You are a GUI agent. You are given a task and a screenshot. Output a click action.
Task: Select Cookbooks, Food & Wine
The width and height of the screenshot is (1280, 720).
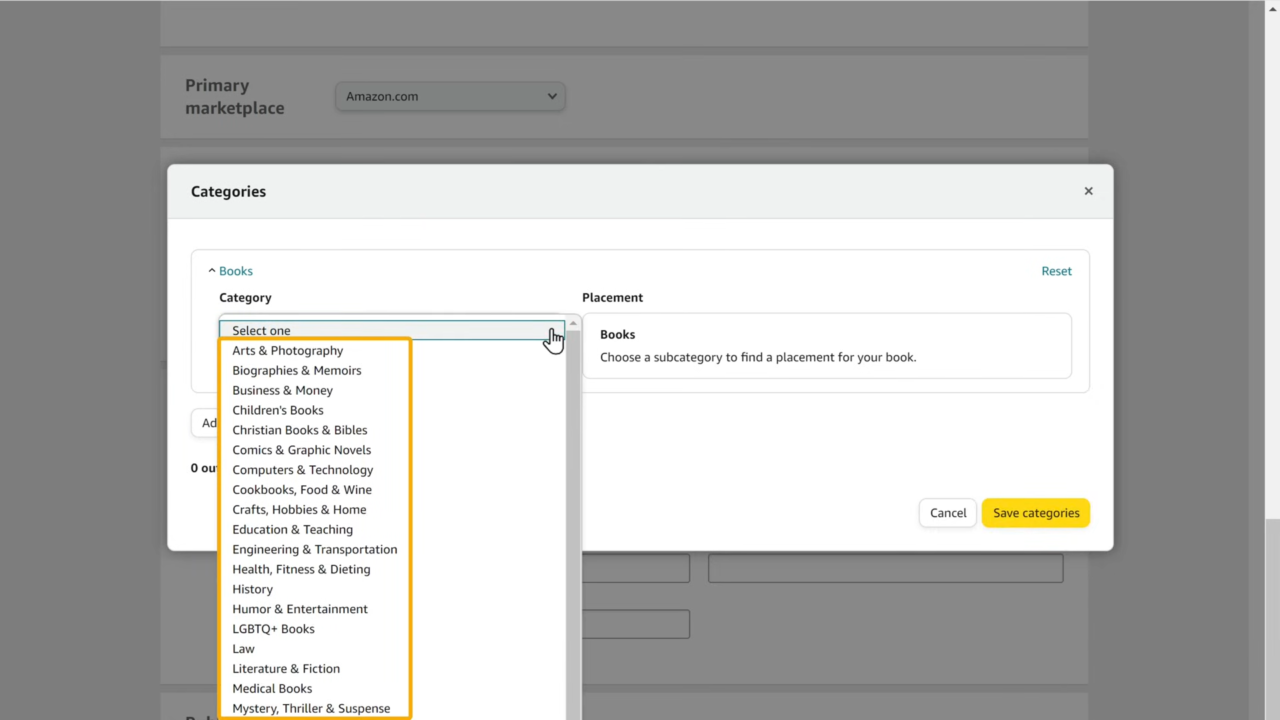[392, 490]
